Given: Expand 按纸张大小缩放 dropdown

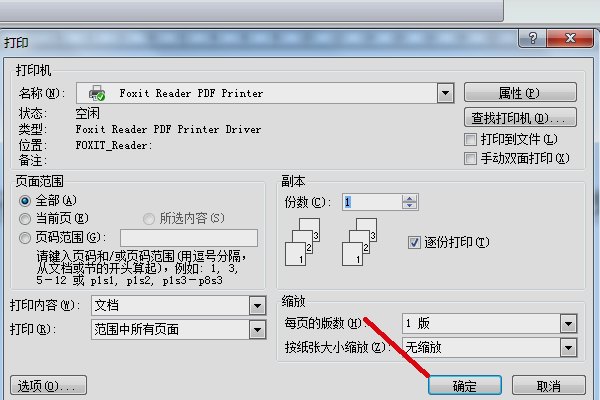Looking at the screenshot, I should point(569,348).
